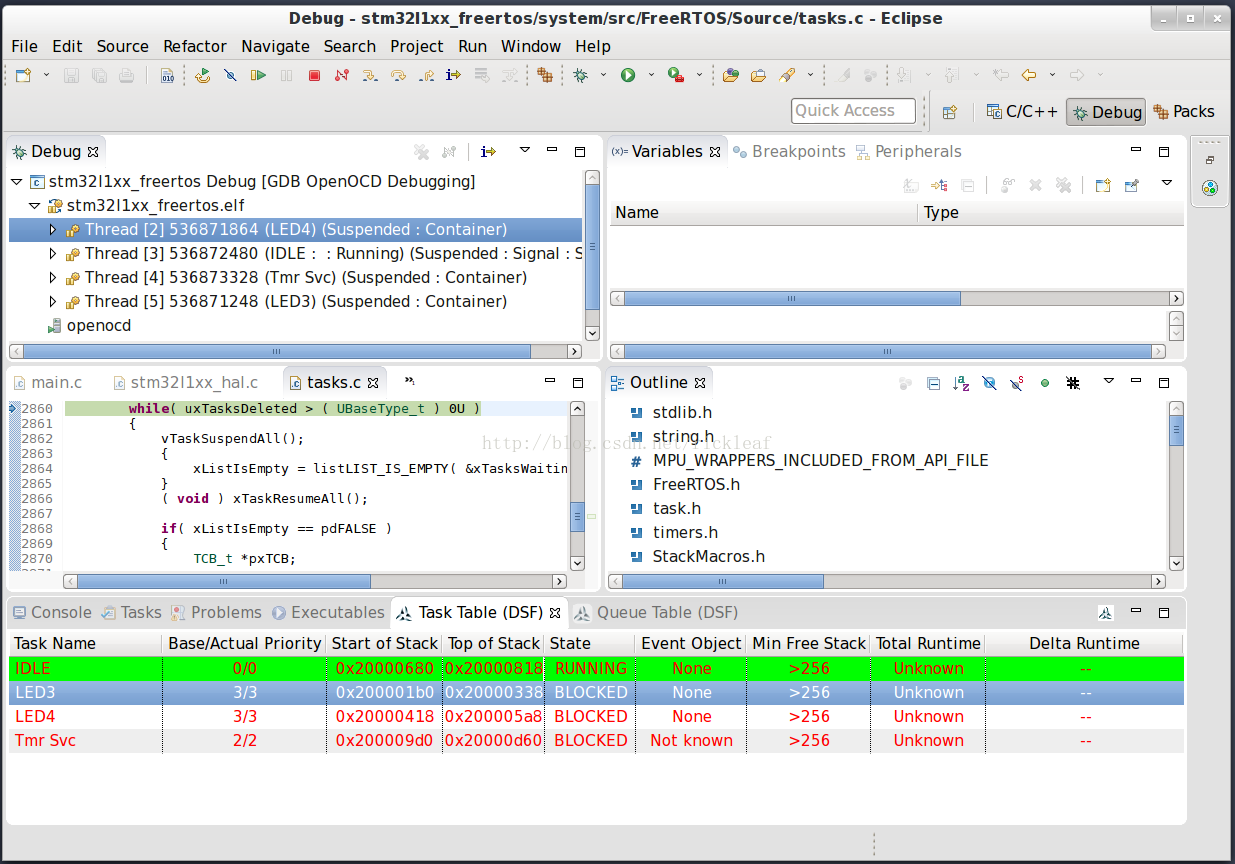Click the Packs icon in main toolbar

tap(545, 75)
